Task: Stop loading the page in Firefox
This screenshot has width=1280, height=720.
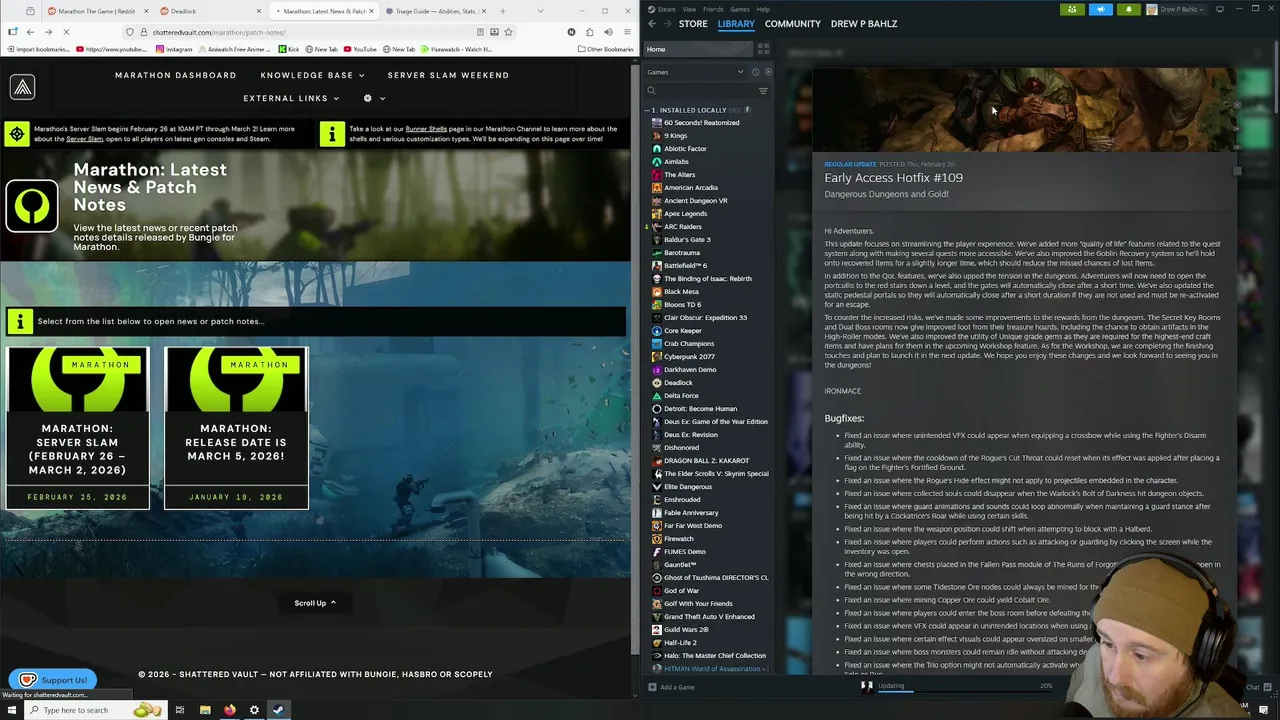Action: click(65, 32)
